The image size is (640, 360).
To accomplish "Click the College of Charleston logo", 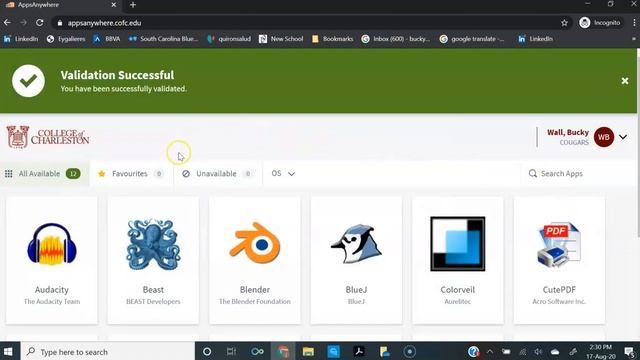I will [48, 137].
